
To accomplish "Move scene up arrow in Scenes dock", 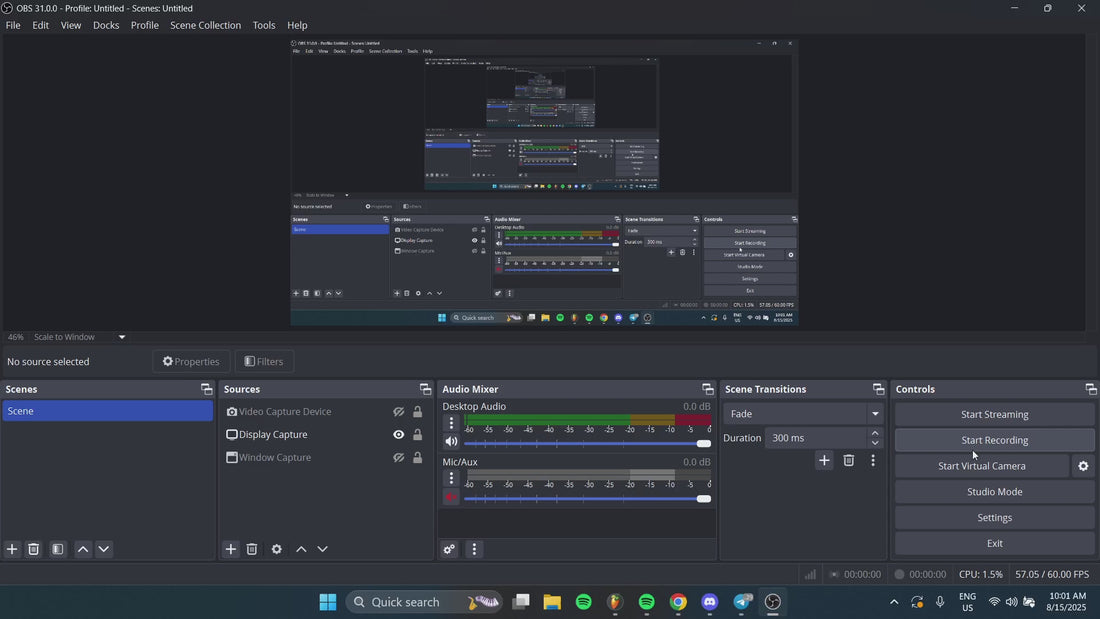I will [83, 549].
